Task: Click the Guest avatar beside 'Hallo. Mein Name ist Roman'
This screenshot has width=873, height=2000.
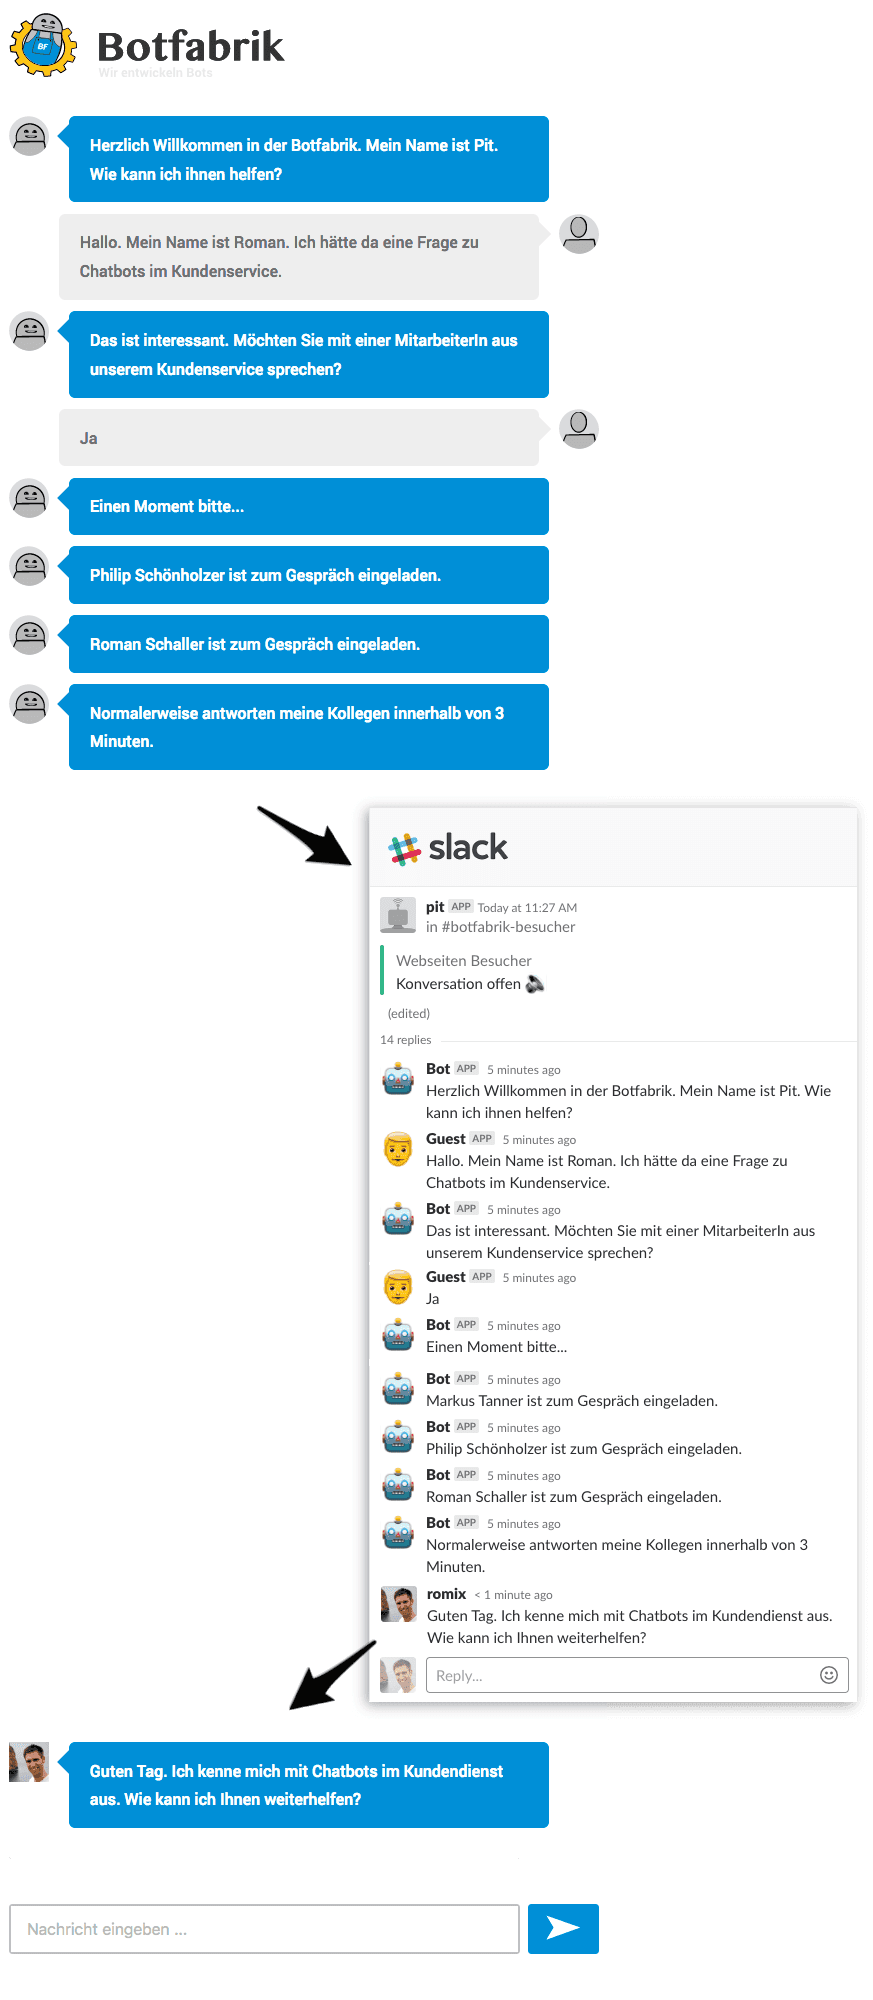Action: (398, 1150)
